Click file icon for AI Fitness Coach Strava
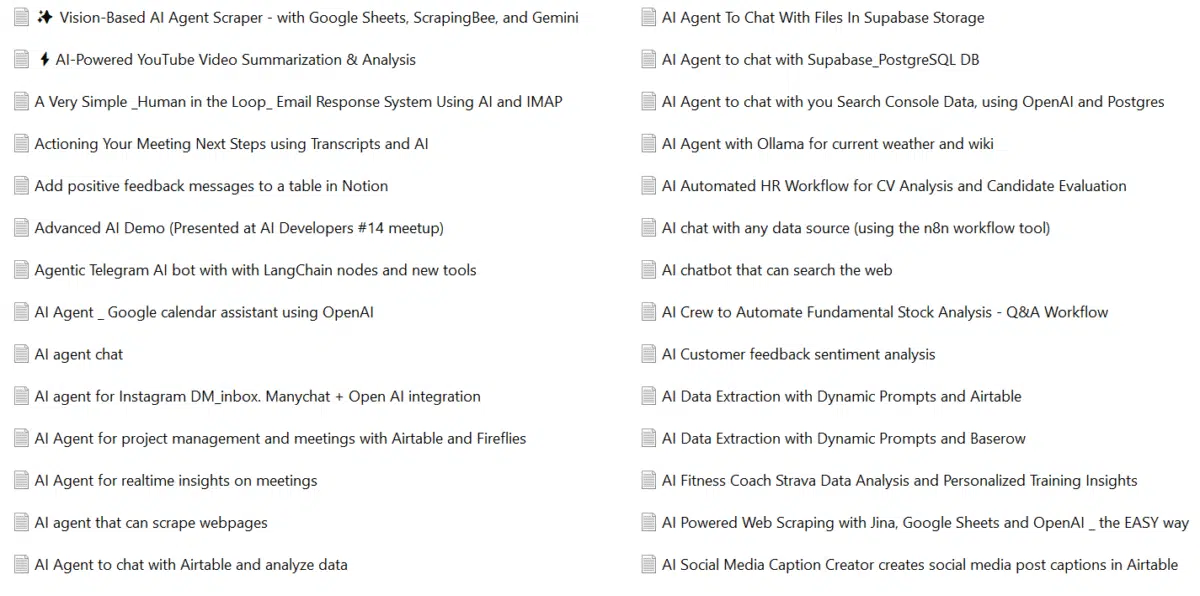Image resolution: width=1200 pixels, height=596 pixels. [x=649, y=480]
